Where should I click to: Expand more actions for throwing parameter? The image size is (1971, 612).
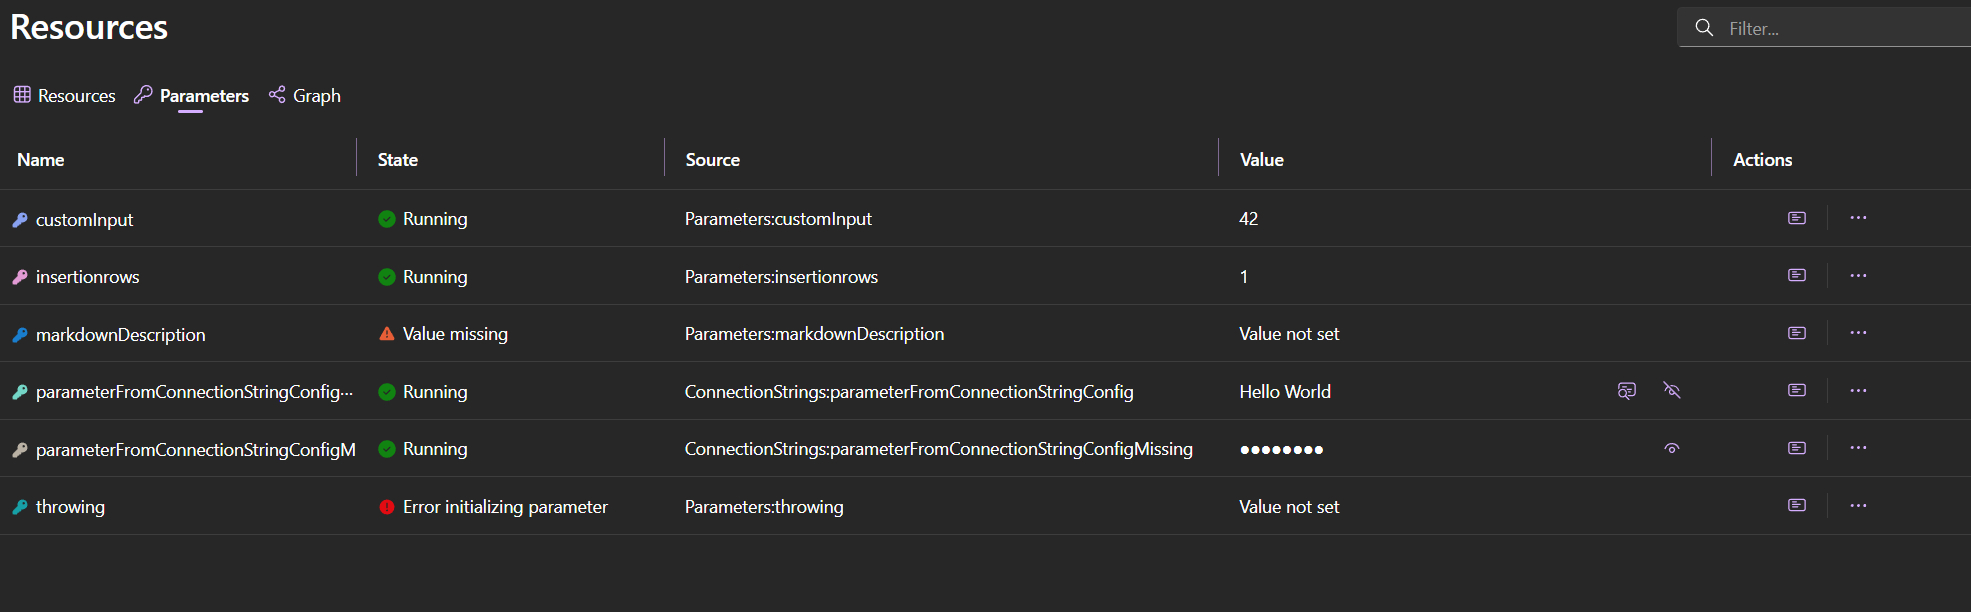click(x=1858, y=505)
